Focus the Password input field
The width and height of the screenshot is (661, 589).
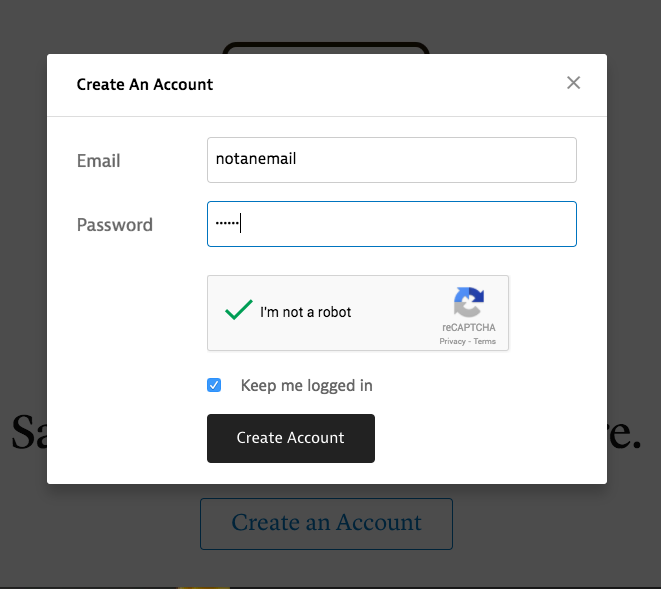pyautogui.click(x=392, y=224)
